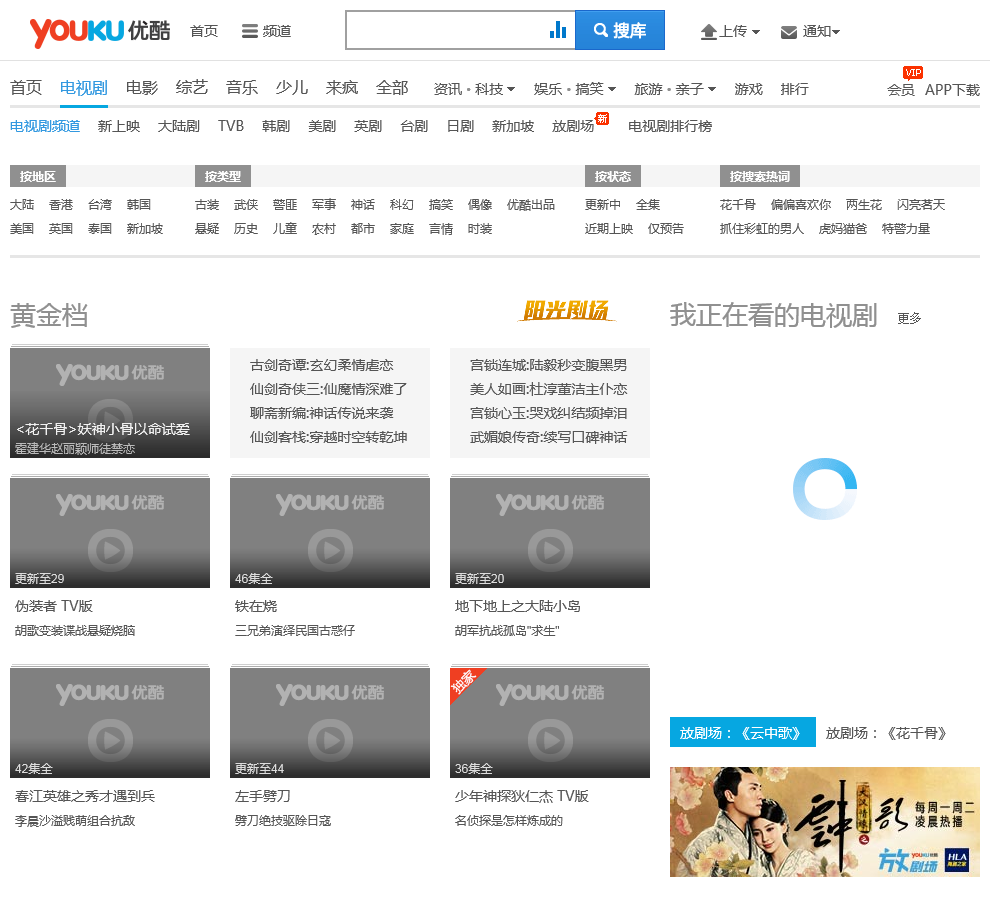Switch to 音乐 tab
The image size is (990, 900).
point(242,88)
